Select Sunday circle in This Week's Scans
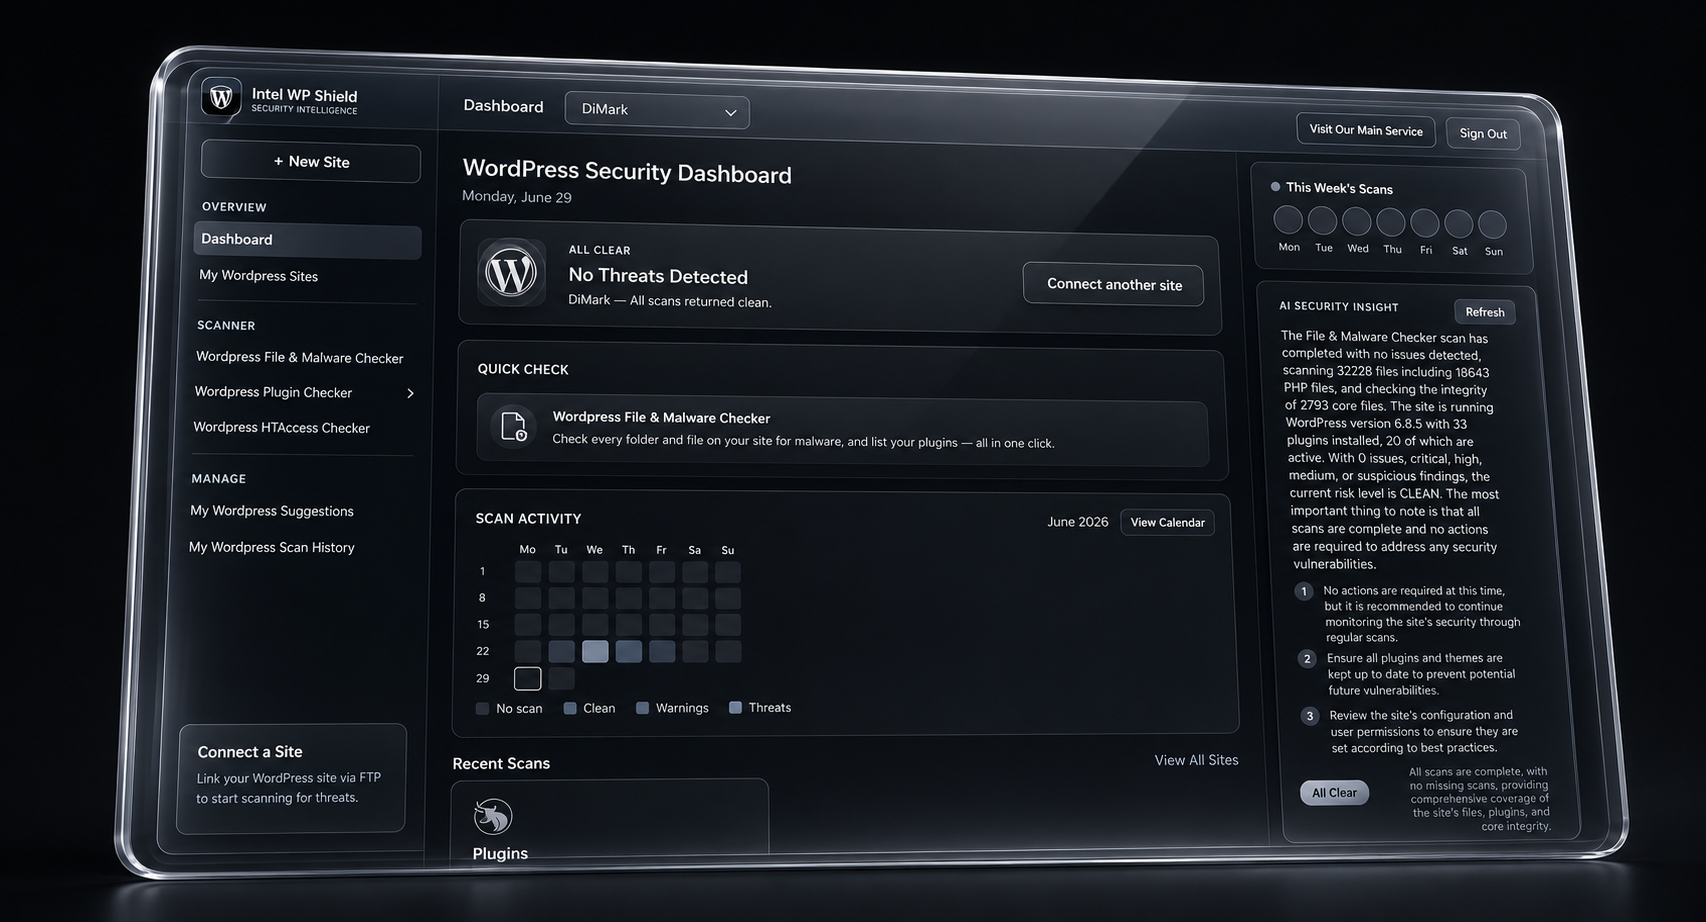 [x=1492, y=224]
